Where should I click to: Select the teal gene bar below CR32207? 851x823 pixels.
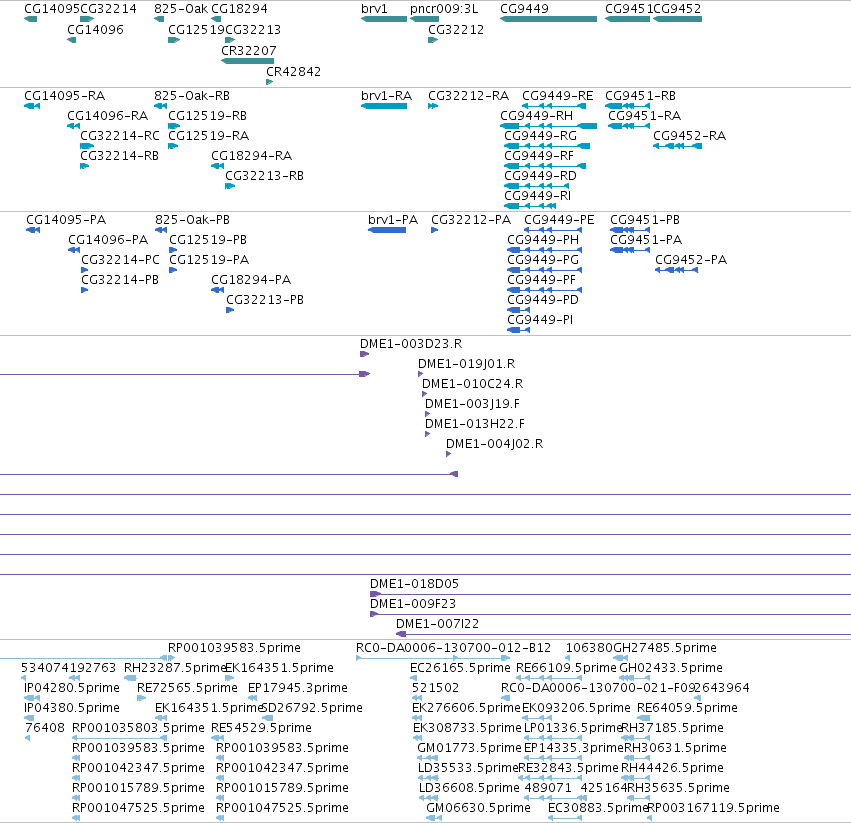point(247,61)
